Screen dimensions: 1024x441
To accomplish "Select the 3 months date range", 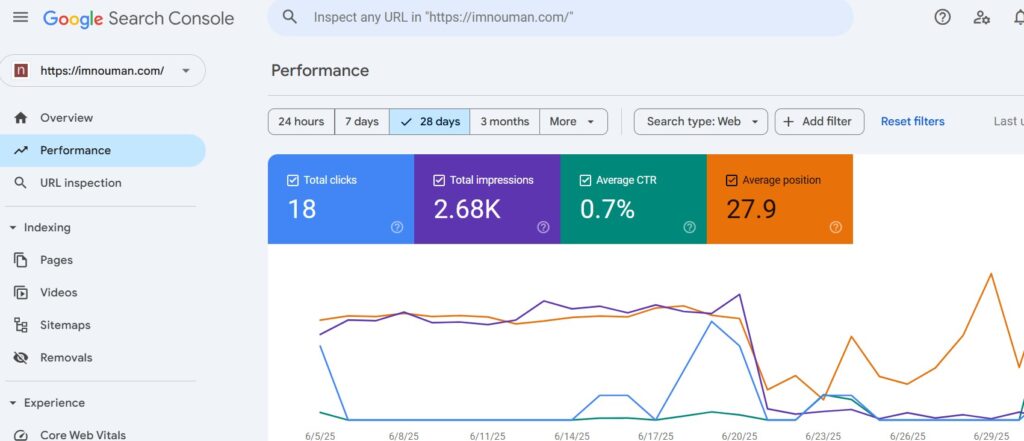I will (505, 122).
